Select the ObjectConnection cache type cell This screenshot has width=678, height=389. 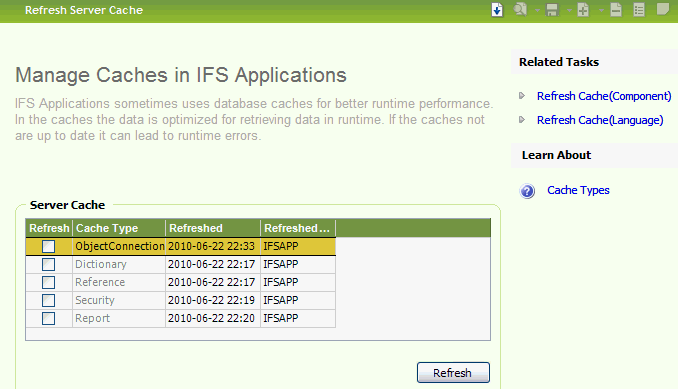pyautogui.click(x=119, y=246)
